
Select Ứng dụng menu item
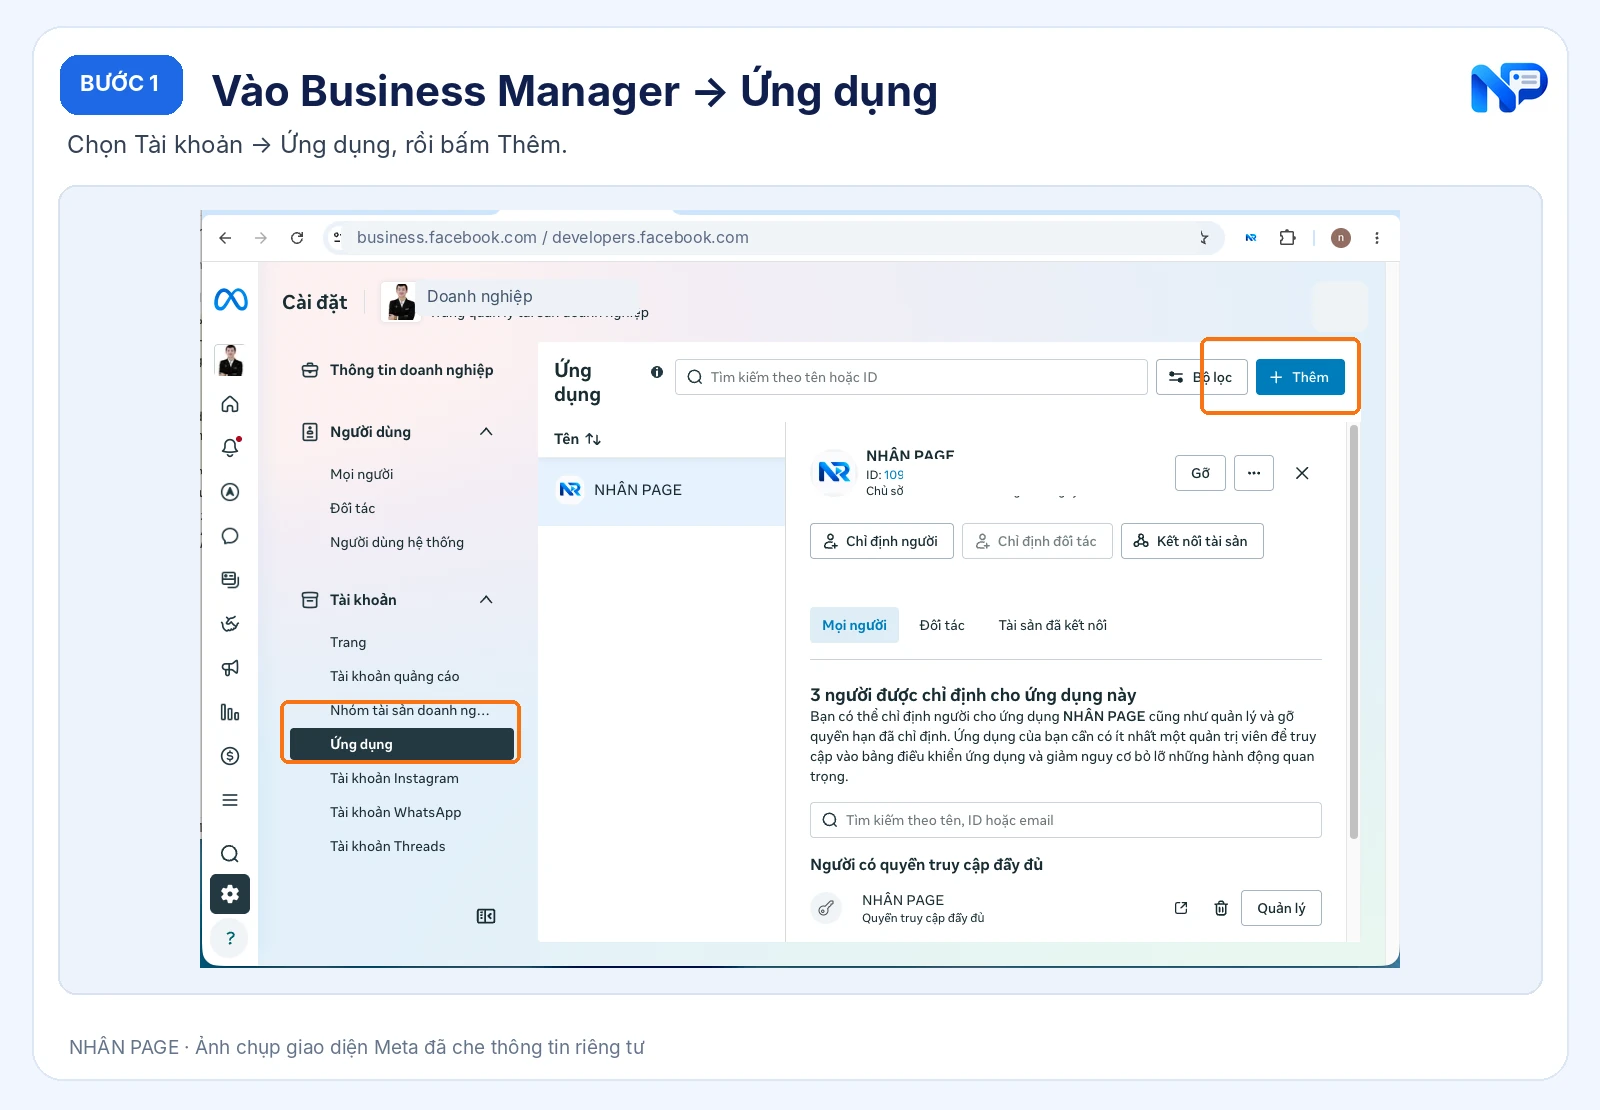click(402, 744)
